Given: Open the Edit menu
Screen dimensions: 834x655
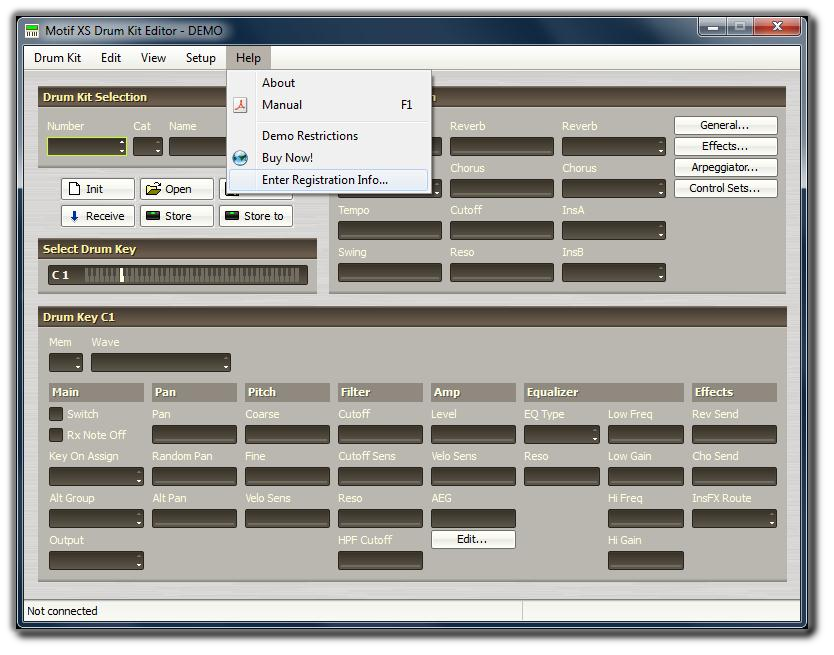Looking at the screenshot, I should 111,58.
